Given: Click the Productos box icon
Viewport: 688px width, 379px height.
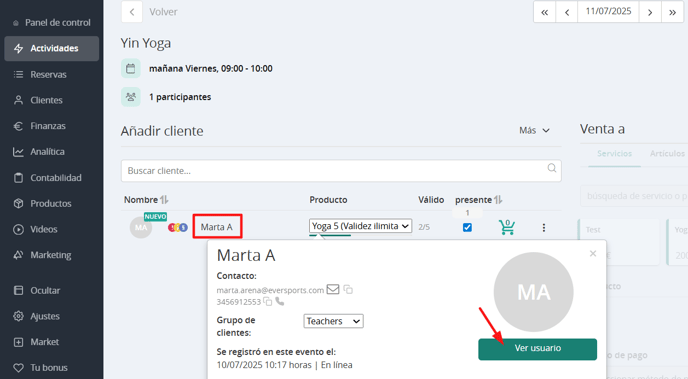Looking at the screenshot, I should tap(18, 204).
